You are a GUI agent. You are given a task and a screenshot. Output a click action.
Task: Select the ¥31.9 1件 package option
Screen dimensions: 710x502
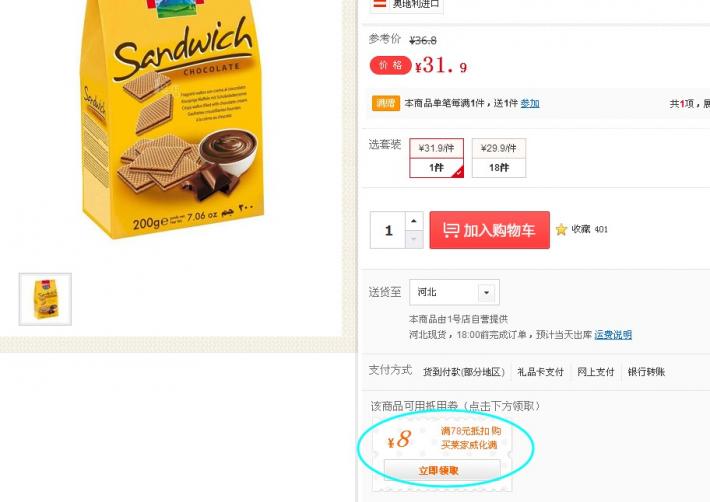point(437,158)
